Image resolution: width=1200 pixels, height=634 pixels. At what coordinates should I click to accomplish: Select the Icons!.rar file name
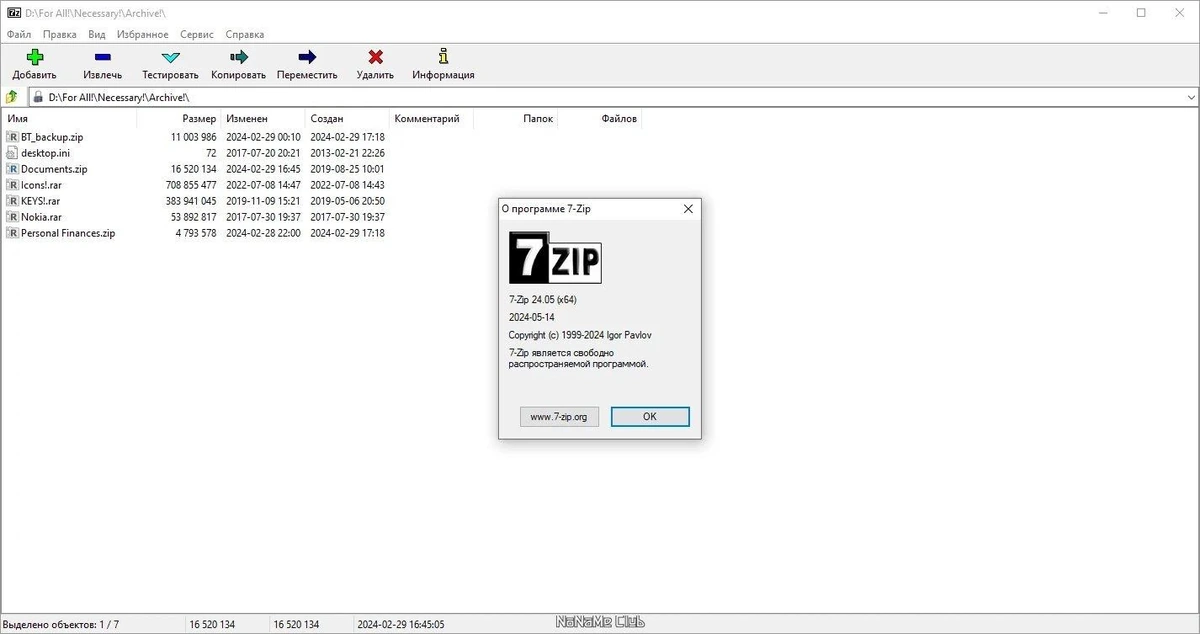41,185
